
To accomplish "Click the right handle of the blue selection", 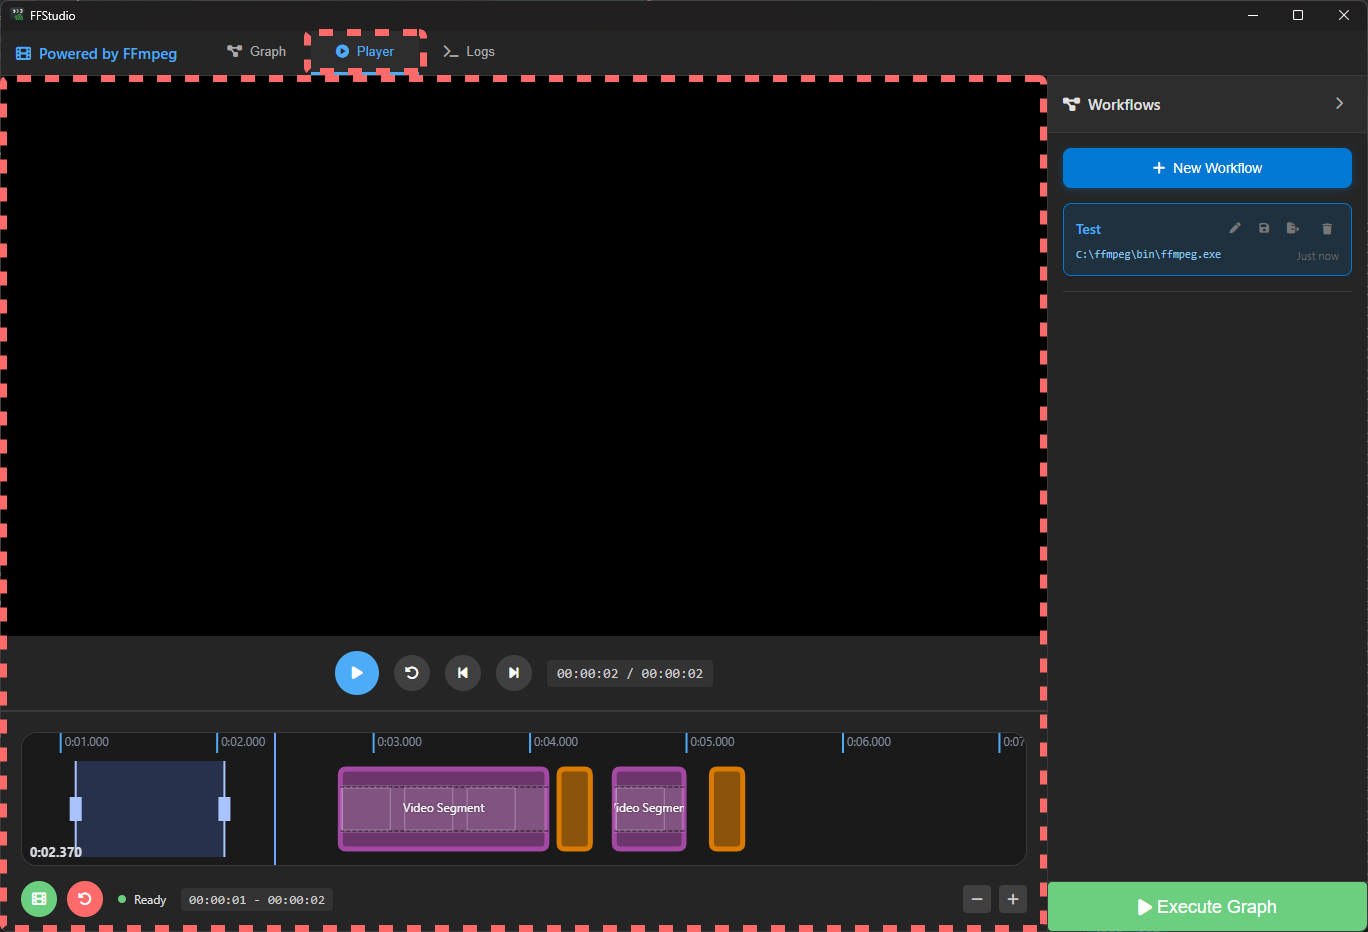I will 224,809.
